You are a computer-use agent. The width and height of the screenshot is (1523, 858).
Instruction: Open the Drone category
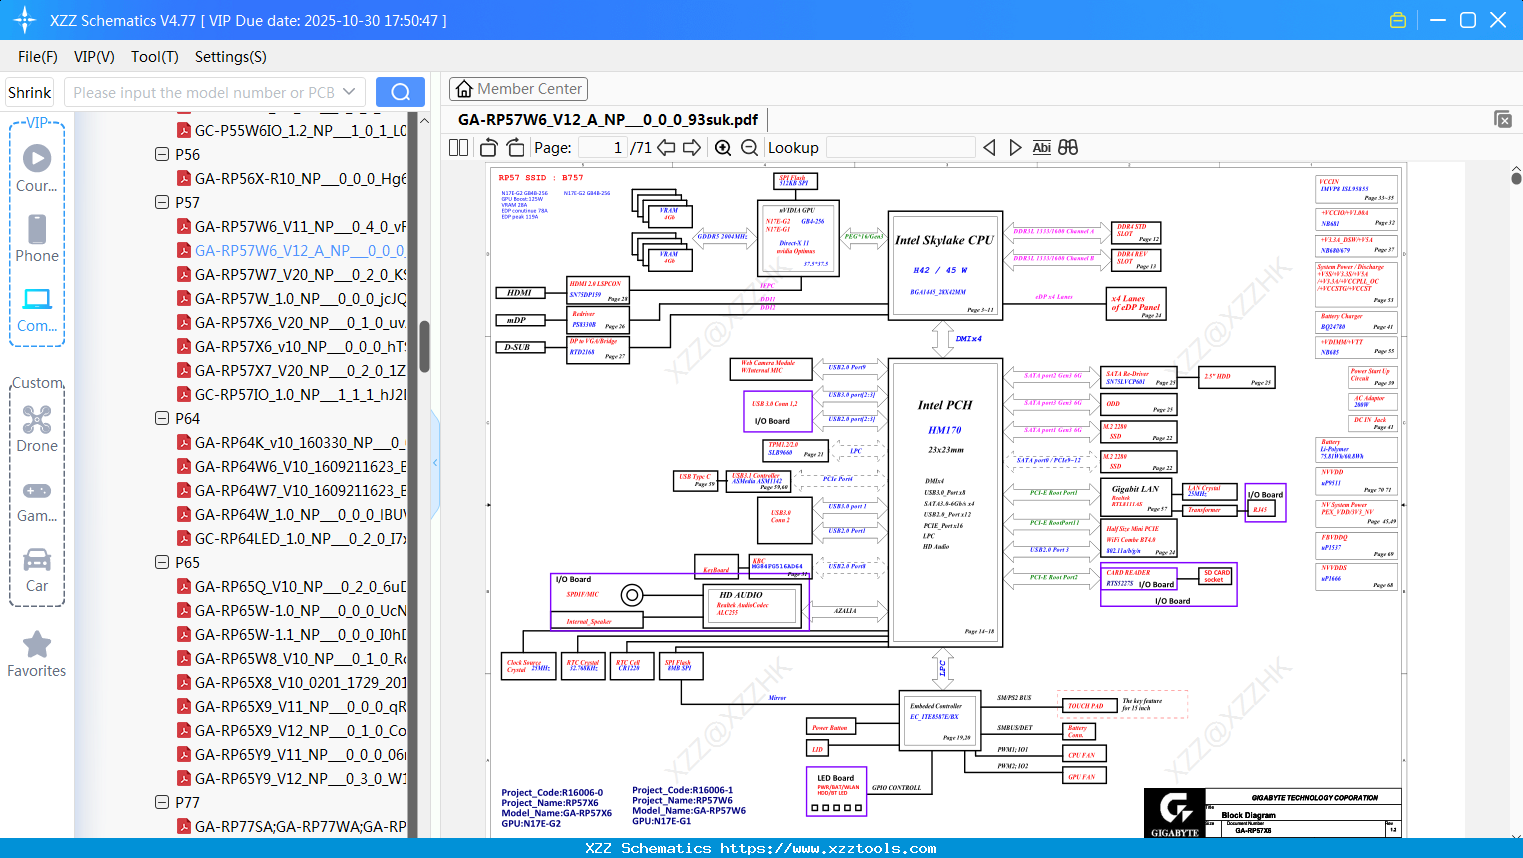pyautogui.click(x=37, y=428)
